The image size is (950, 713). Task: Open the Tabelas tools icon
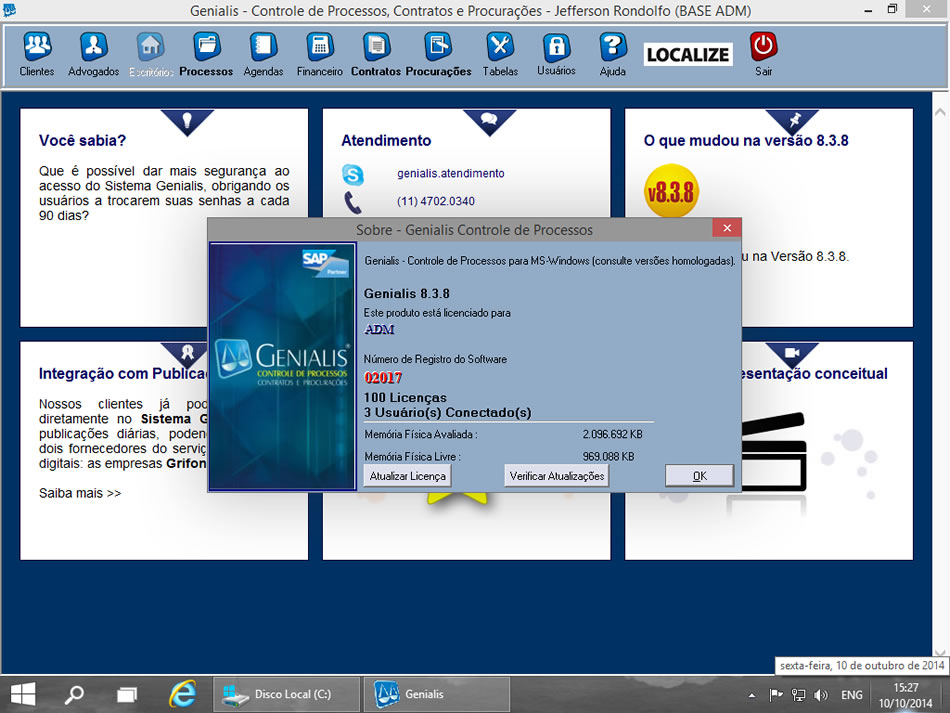pos(500,47)
